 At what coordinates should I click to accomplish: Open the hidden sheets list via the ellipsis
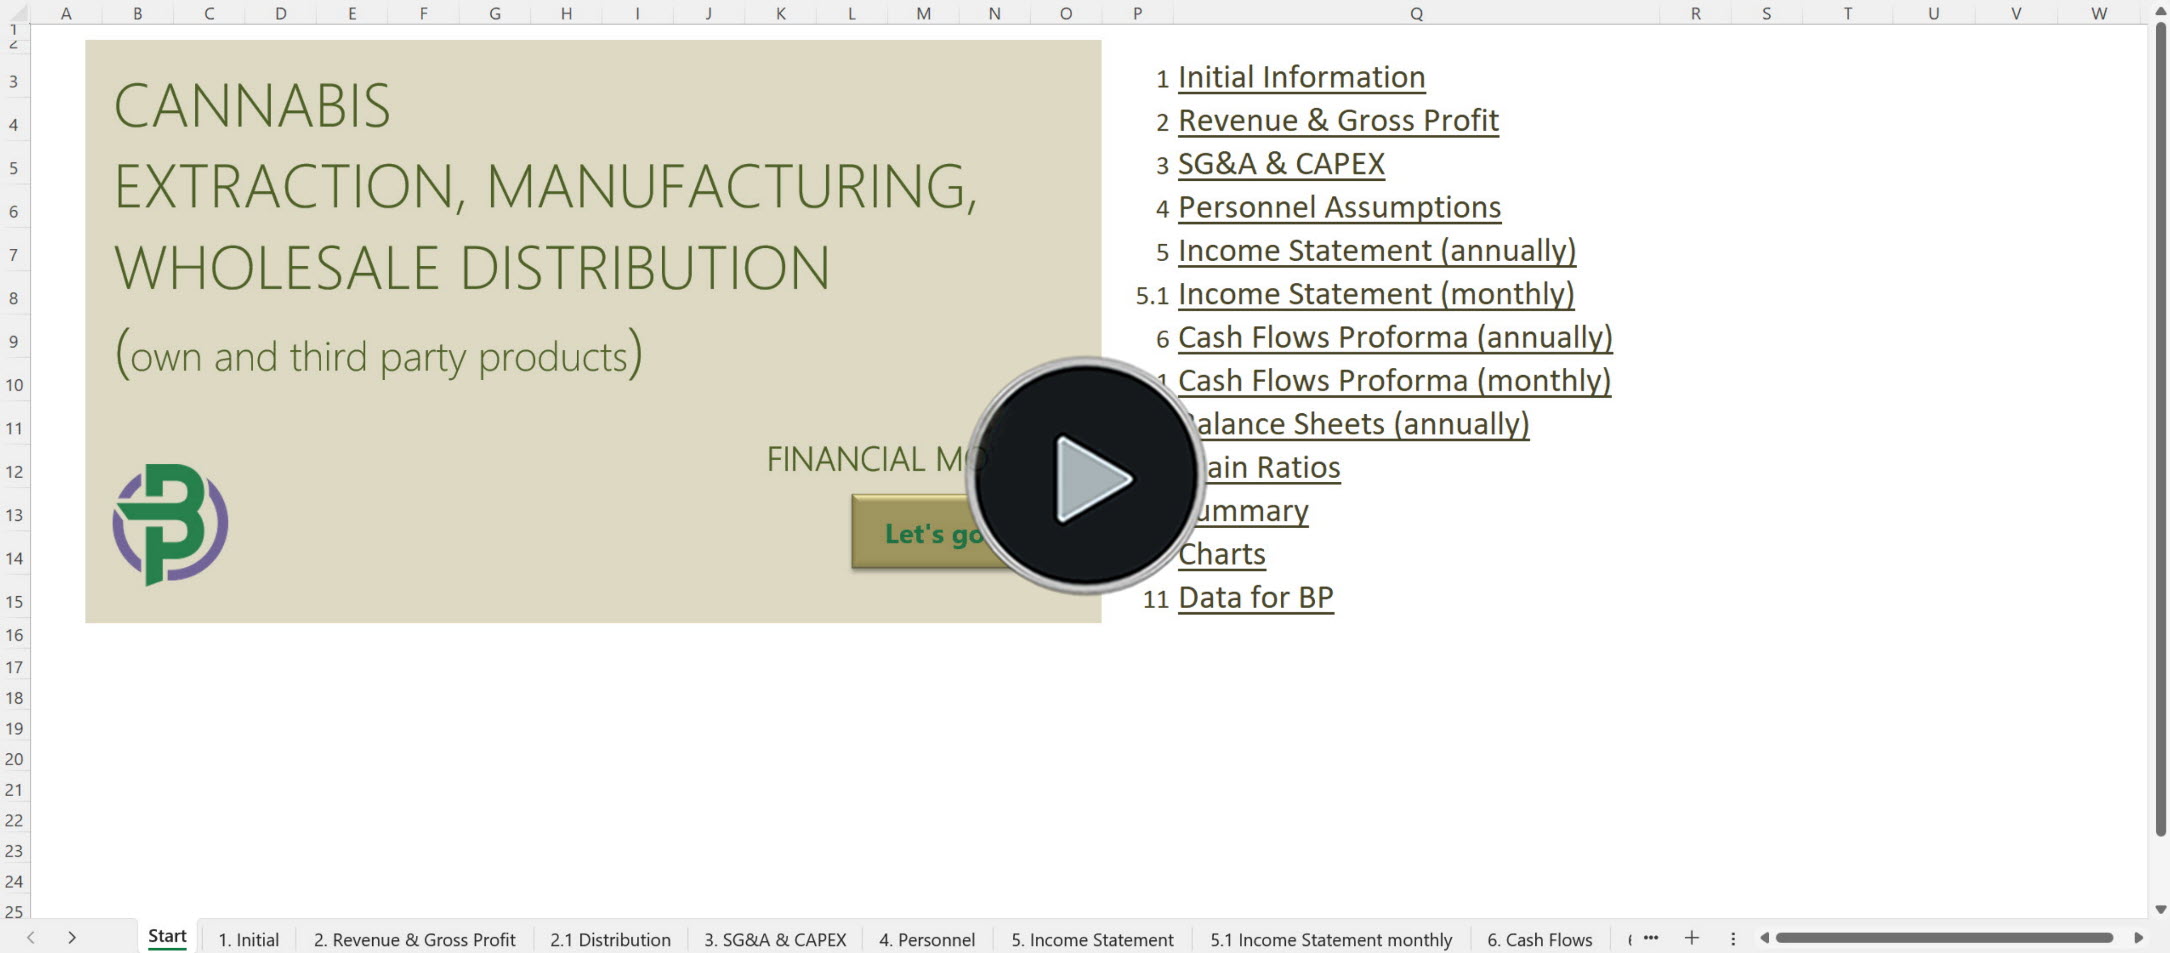(x=1651, y=938)
